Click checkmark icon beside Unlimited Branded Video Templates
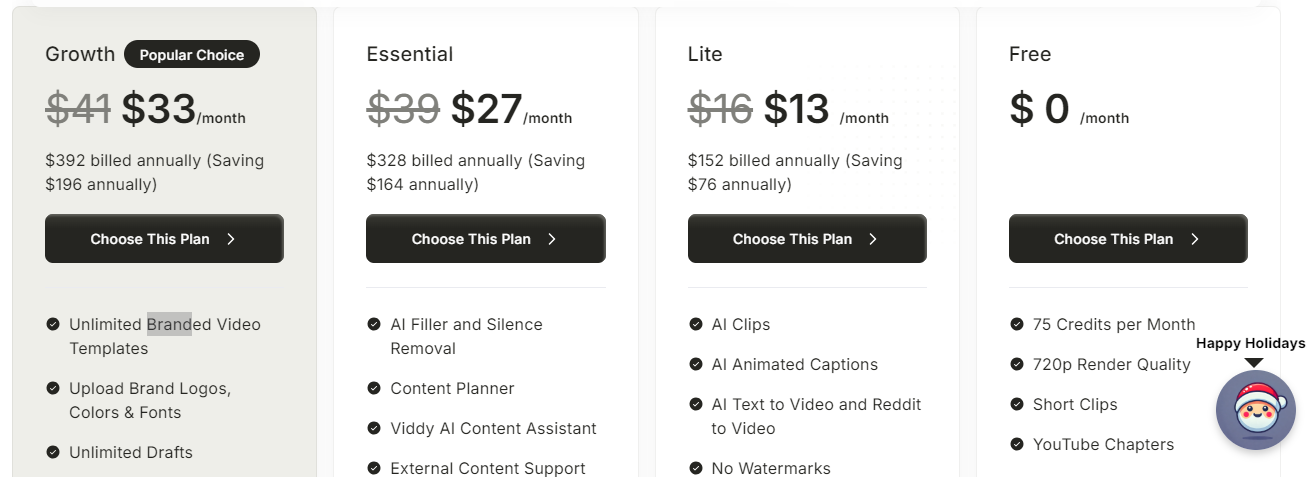The image size is (1307, 477). (x=52, y=324)
